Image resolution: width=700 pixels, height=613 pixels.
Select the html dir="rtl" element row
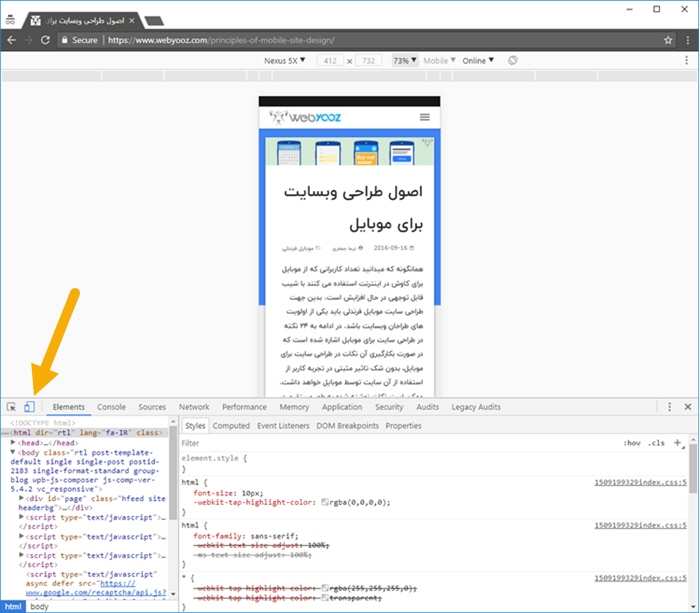(85, 432)
